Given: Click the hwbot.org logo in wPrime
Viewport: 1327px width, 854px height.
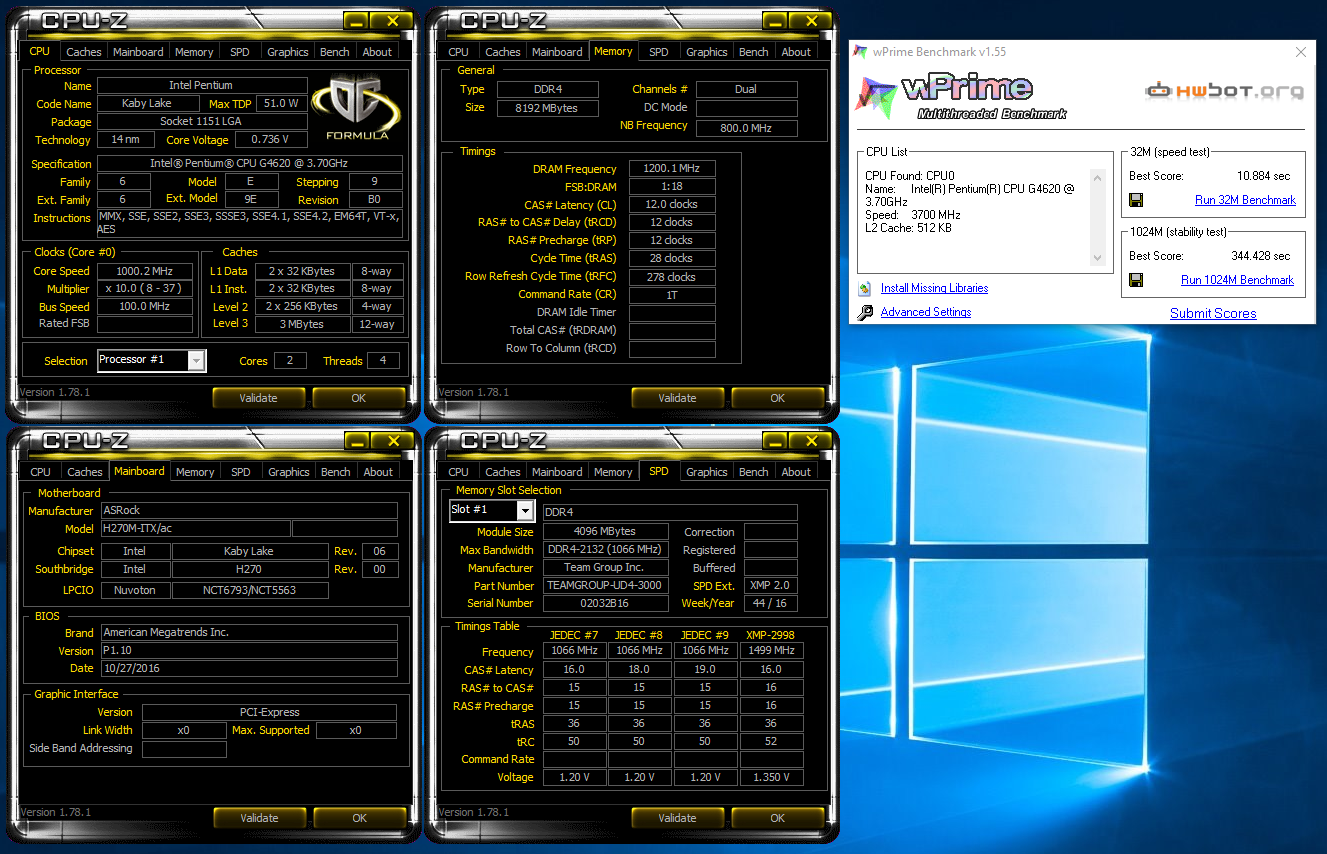Looking at the screenshot, I should tap(1224, 91).
